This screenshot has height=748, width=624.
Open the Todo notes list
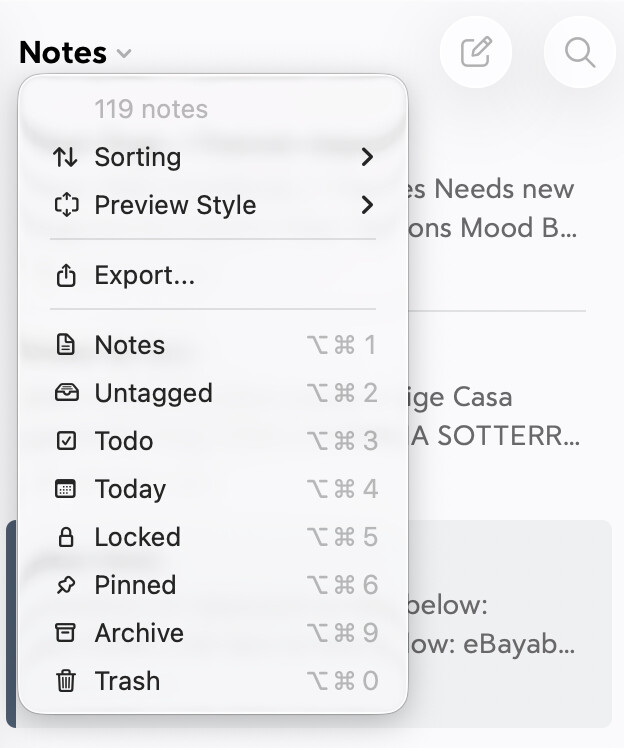(x=124, y=441)
